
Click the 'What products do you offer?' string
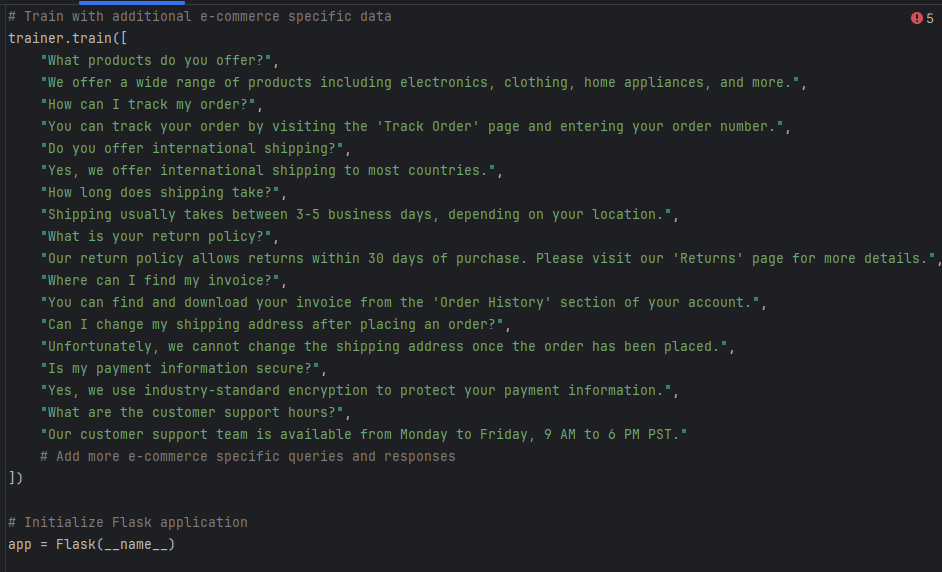pos(159,61)
